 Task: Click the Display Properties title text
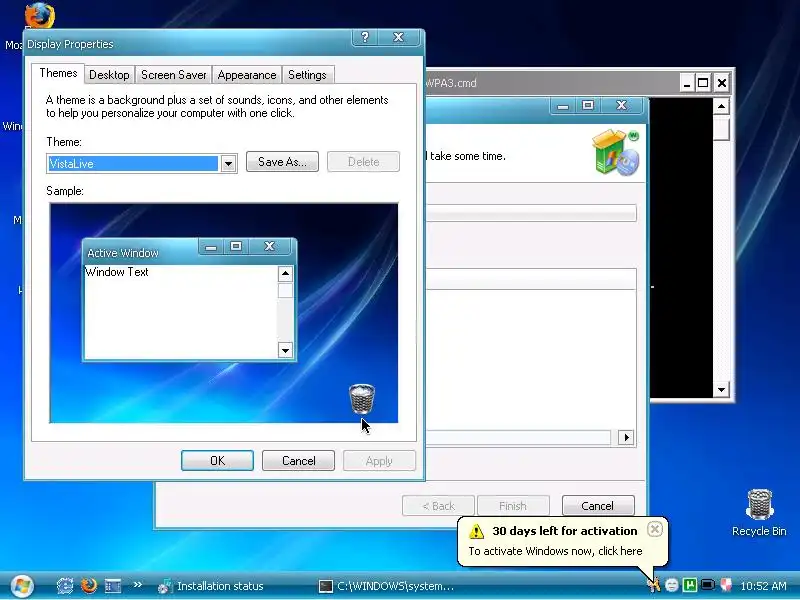tap(70, 44)
